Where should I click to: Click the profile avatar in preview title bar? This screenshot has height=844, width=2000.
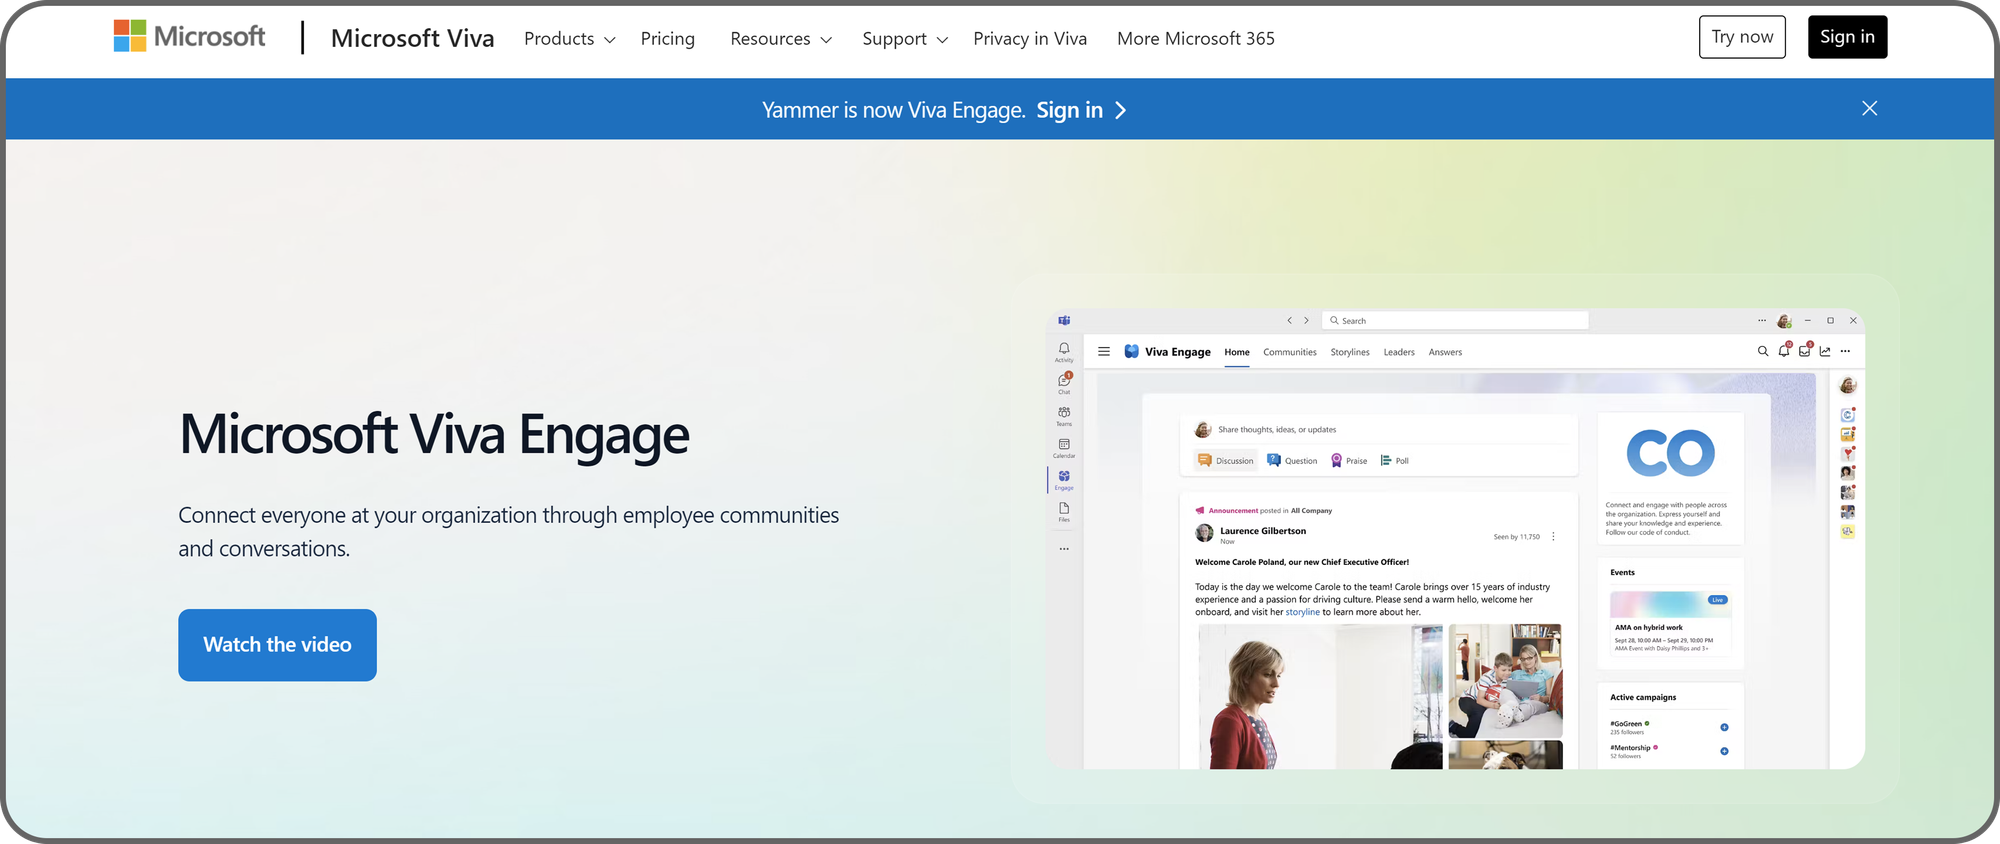point(1784,321)
